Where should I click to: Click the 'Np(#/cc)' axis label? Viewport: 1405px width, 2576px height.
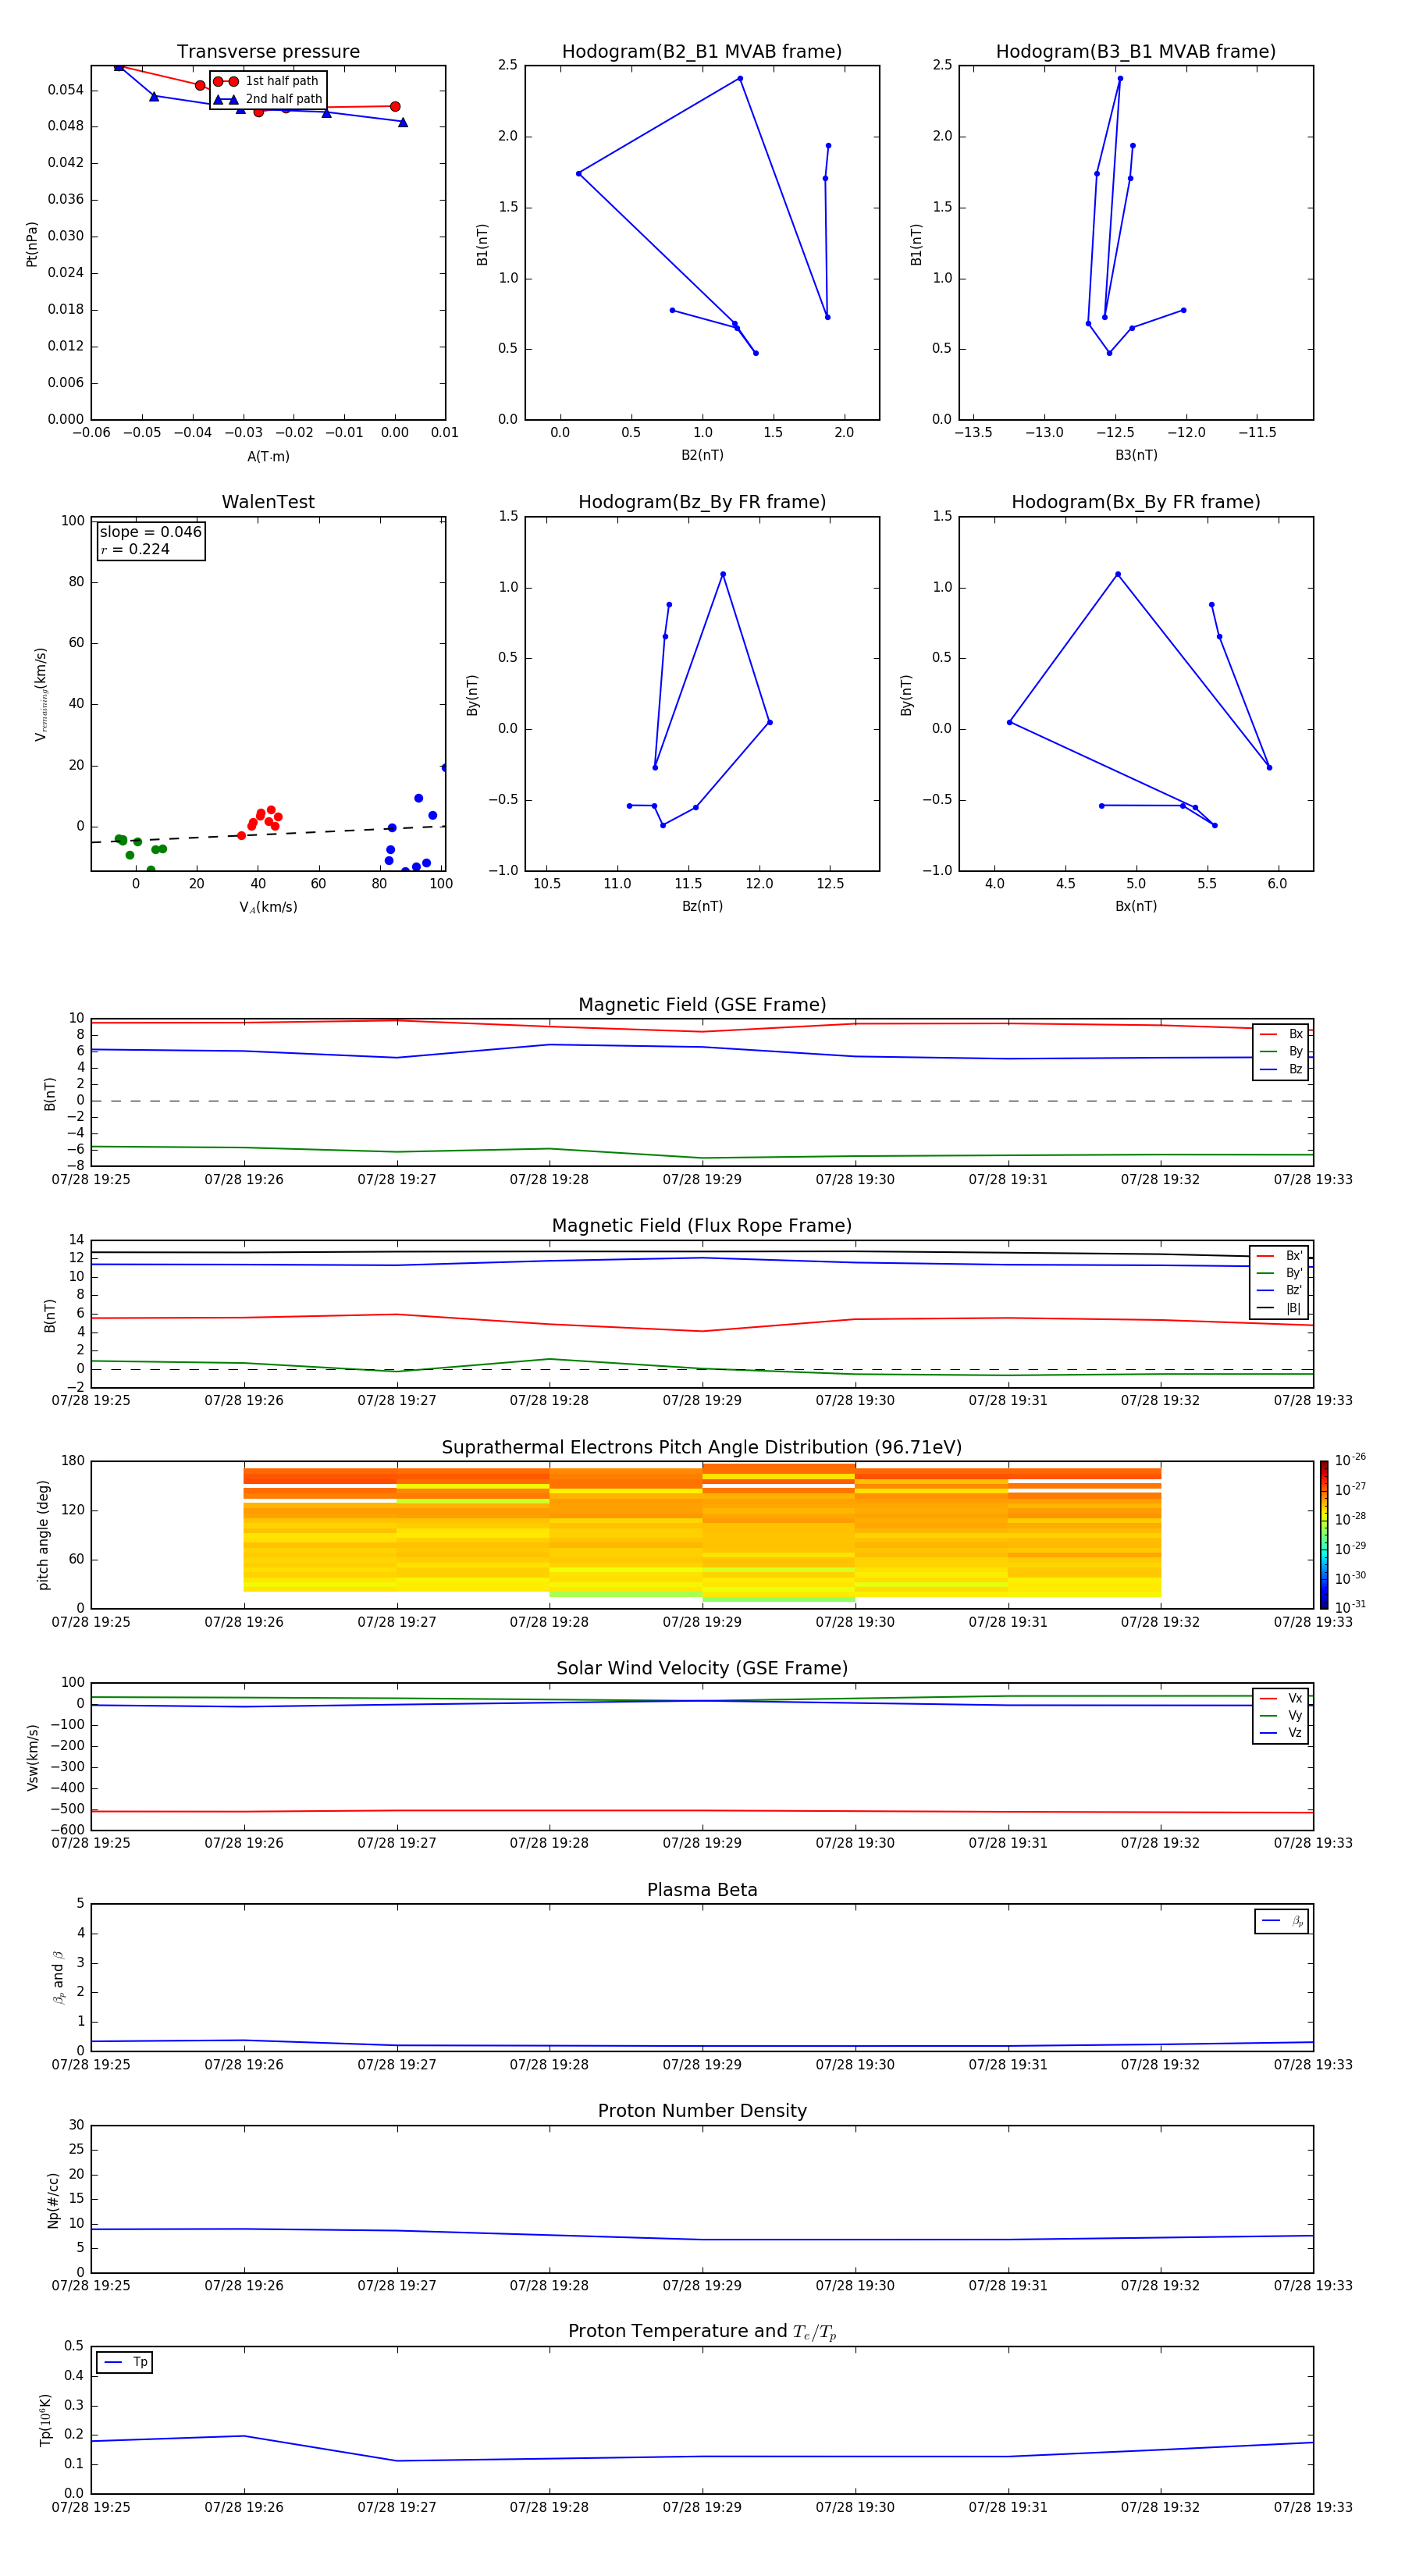(x=53, y=2200)
